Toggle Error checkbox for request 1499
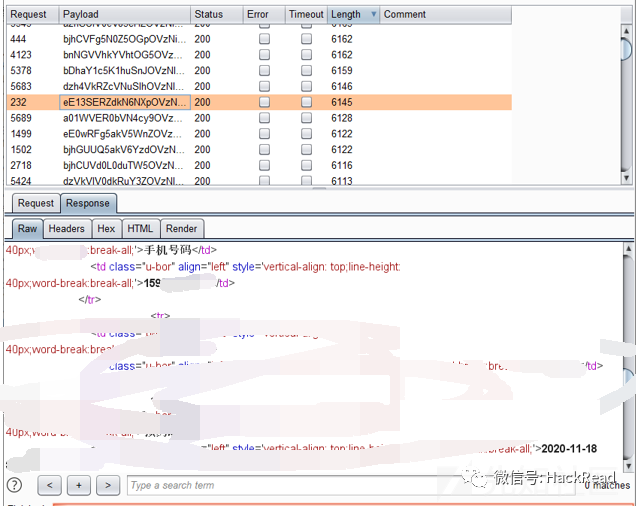 pos(264,133)
